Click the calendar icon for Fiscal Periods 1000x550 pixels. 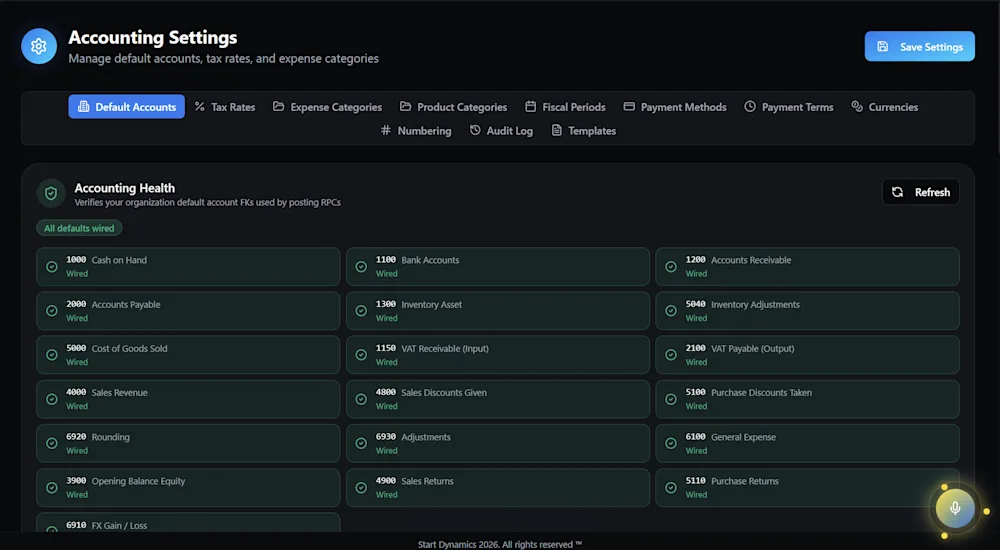[531, 107]
